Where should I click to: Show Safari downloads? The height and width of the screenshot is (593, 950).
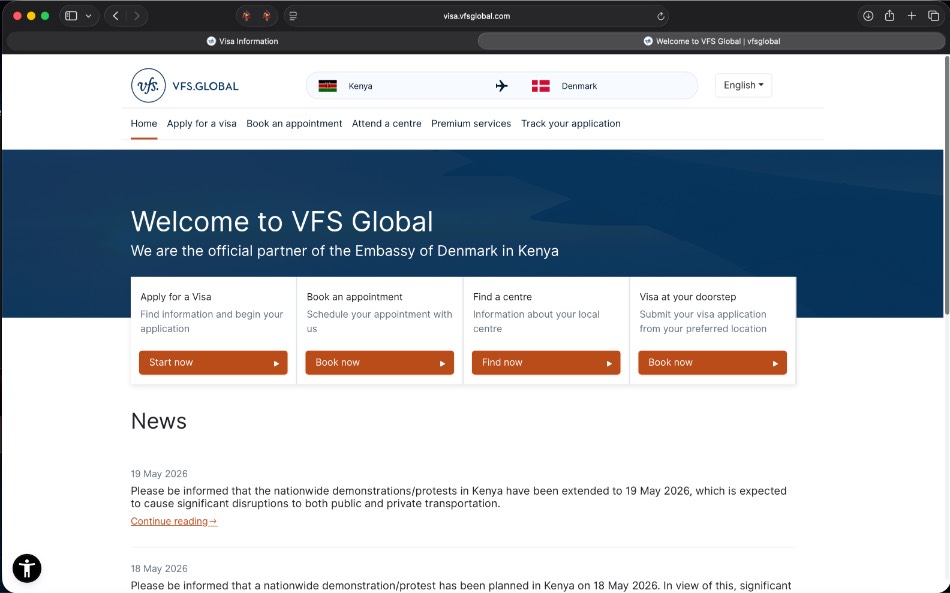(x=868, y=16)
